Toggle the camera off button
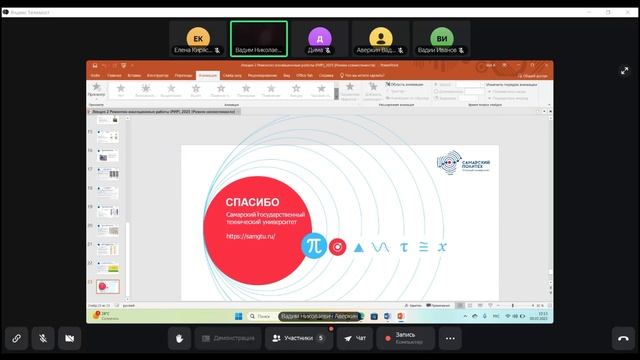This screenshot has width=640, height=360. click(x=69, y=338)
